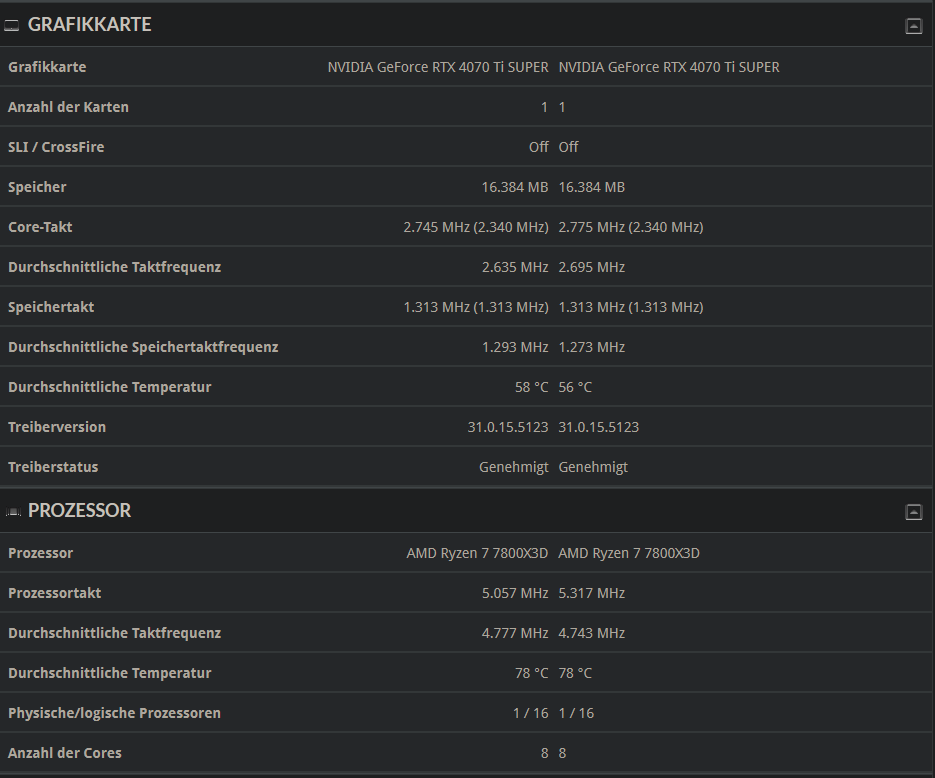The height and width of the screenshot is (778, 935).
Task: Select the 1.273 MHz memory clock value
Action: coord(592,347)
